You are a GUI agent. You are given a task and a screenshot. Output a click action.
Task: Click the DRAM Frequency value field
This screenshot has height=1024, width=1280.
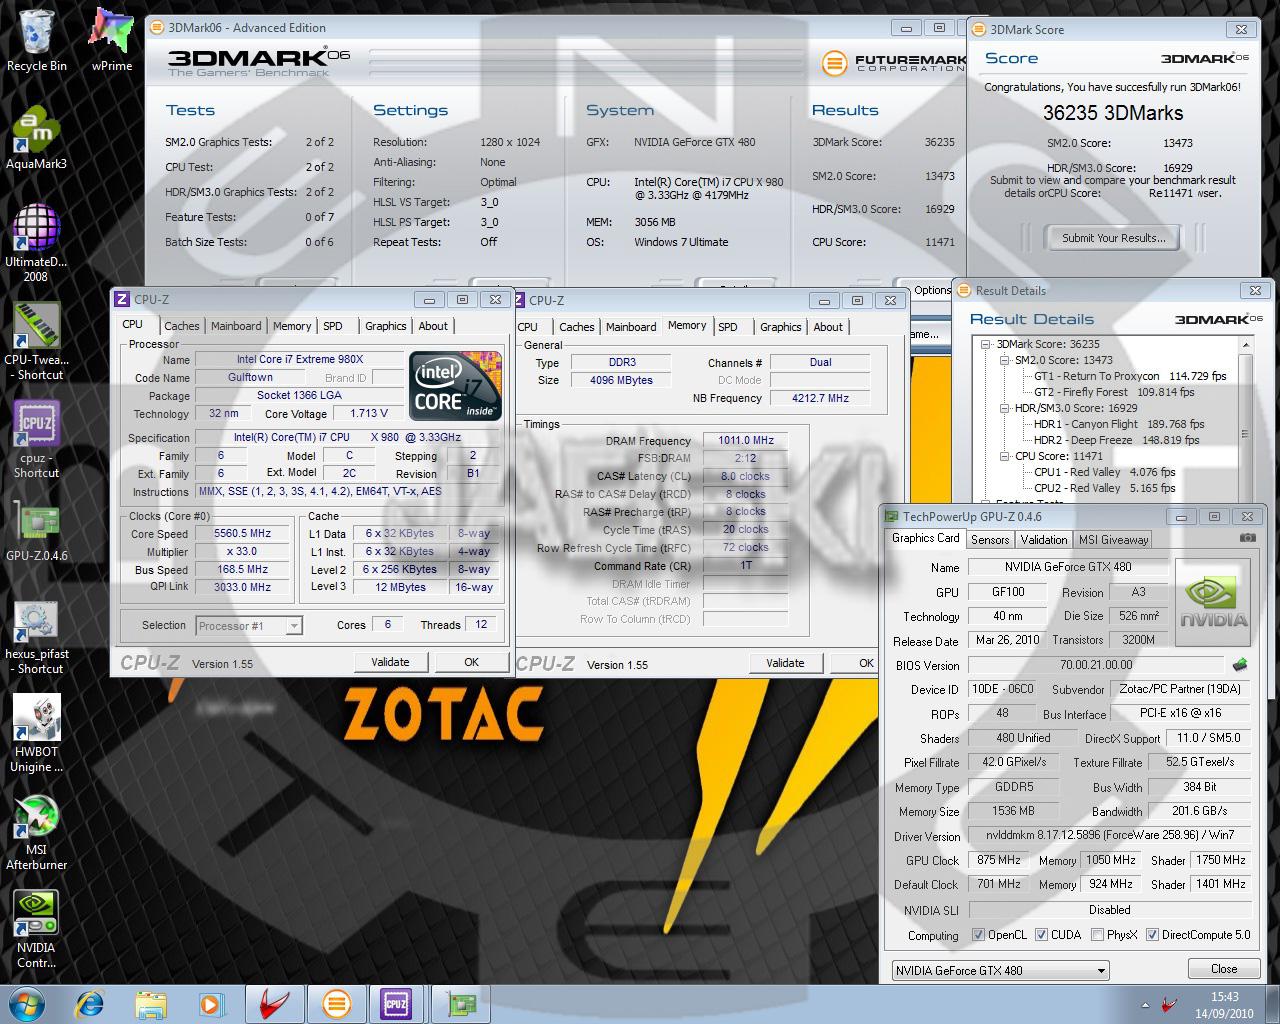coord(745,440)
